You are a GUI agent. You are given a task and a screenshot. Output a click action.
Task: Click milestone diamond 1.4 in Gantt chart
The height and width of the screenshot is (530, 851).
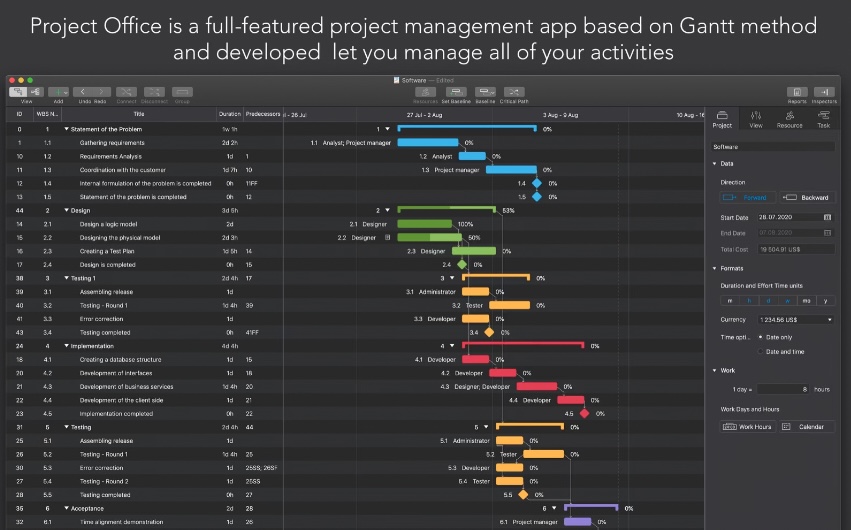pyautogui.click(x=537, y=183)
